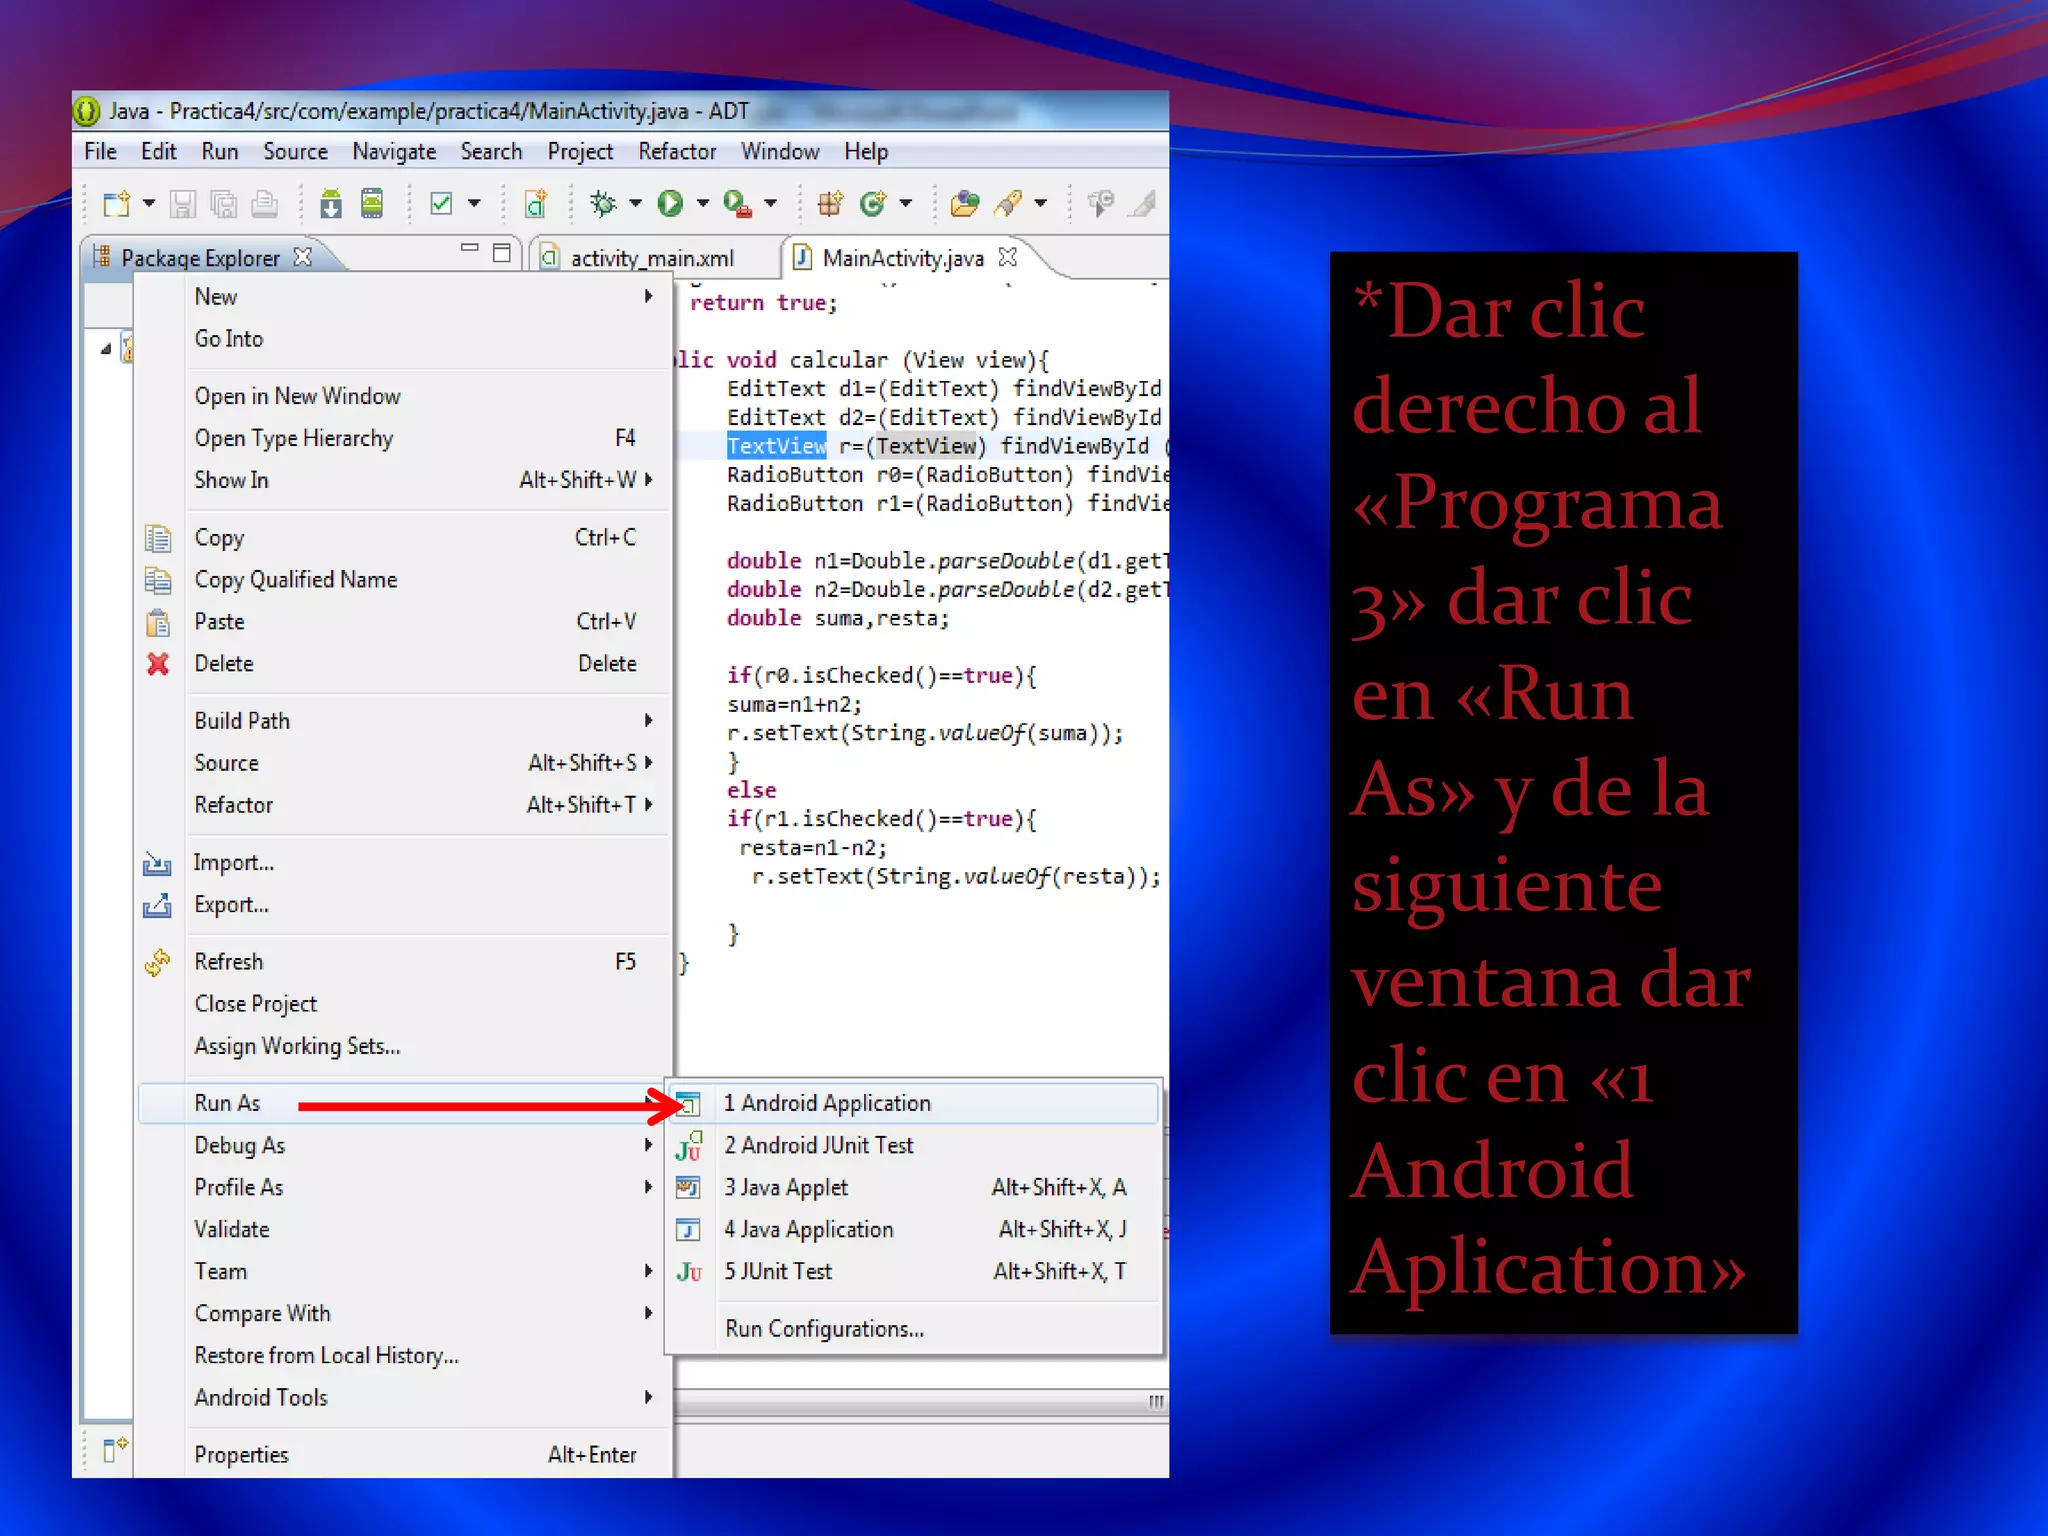
Task: Click the highlighted TextView word in code
Action: coord(776,446)
